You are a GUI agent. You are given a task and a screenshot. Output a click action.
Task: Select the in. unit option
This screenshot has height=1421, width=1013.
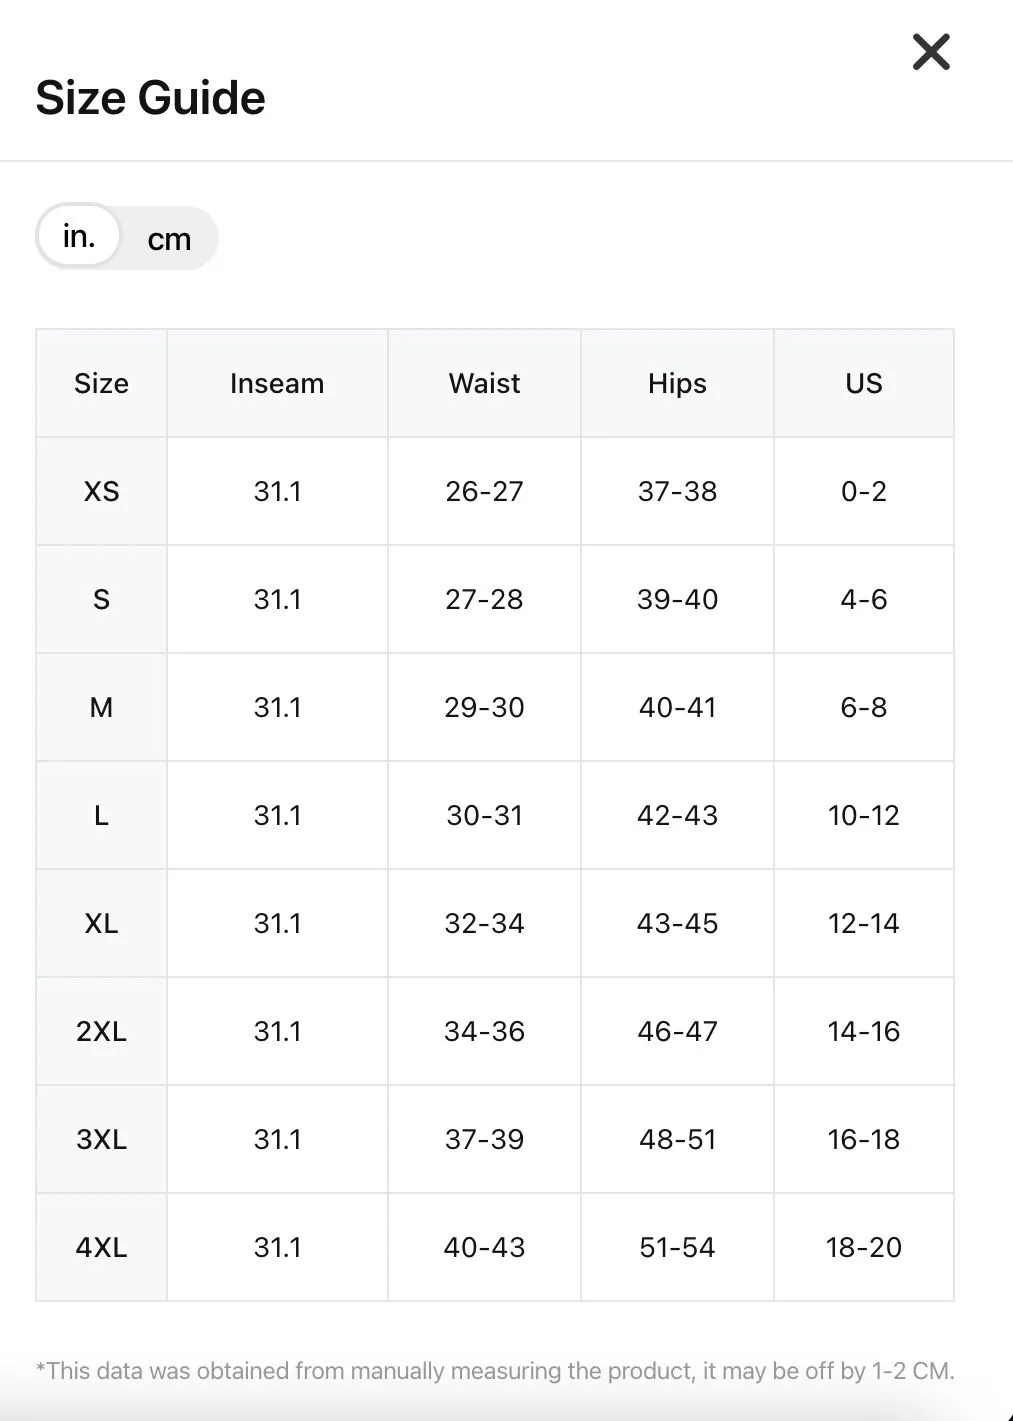click(x=79, y=237)
